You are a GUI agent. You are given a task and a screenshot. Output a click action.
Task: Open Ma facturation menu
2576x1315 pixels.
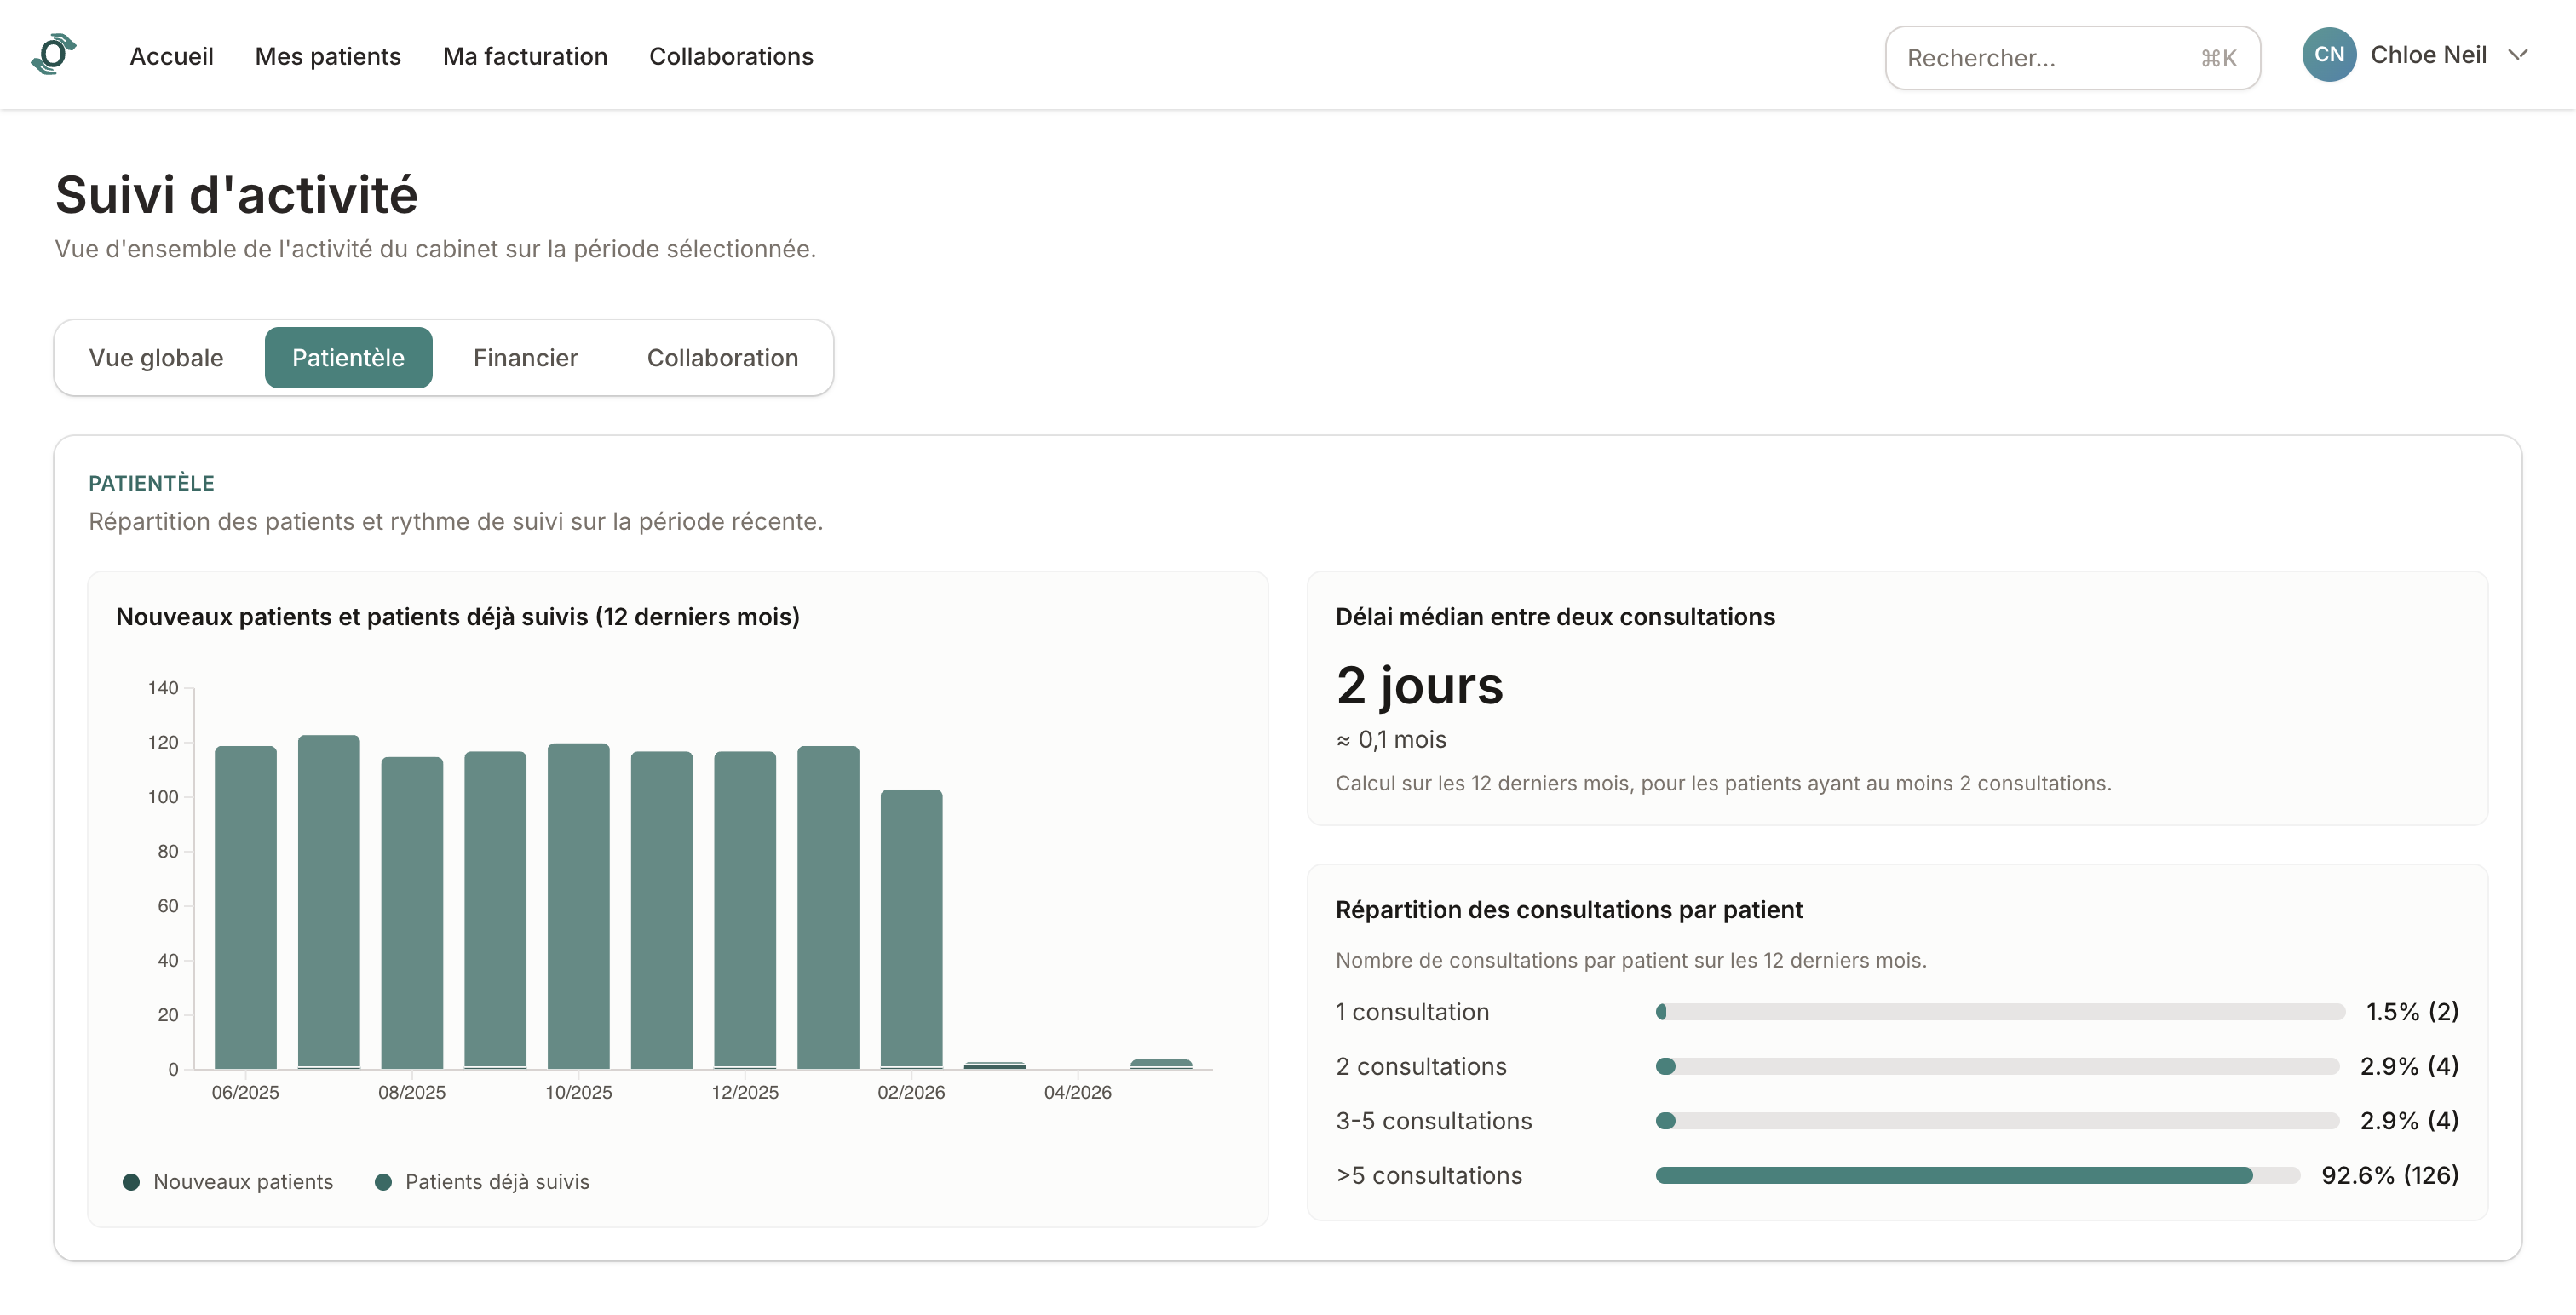(x=525, y=56)
